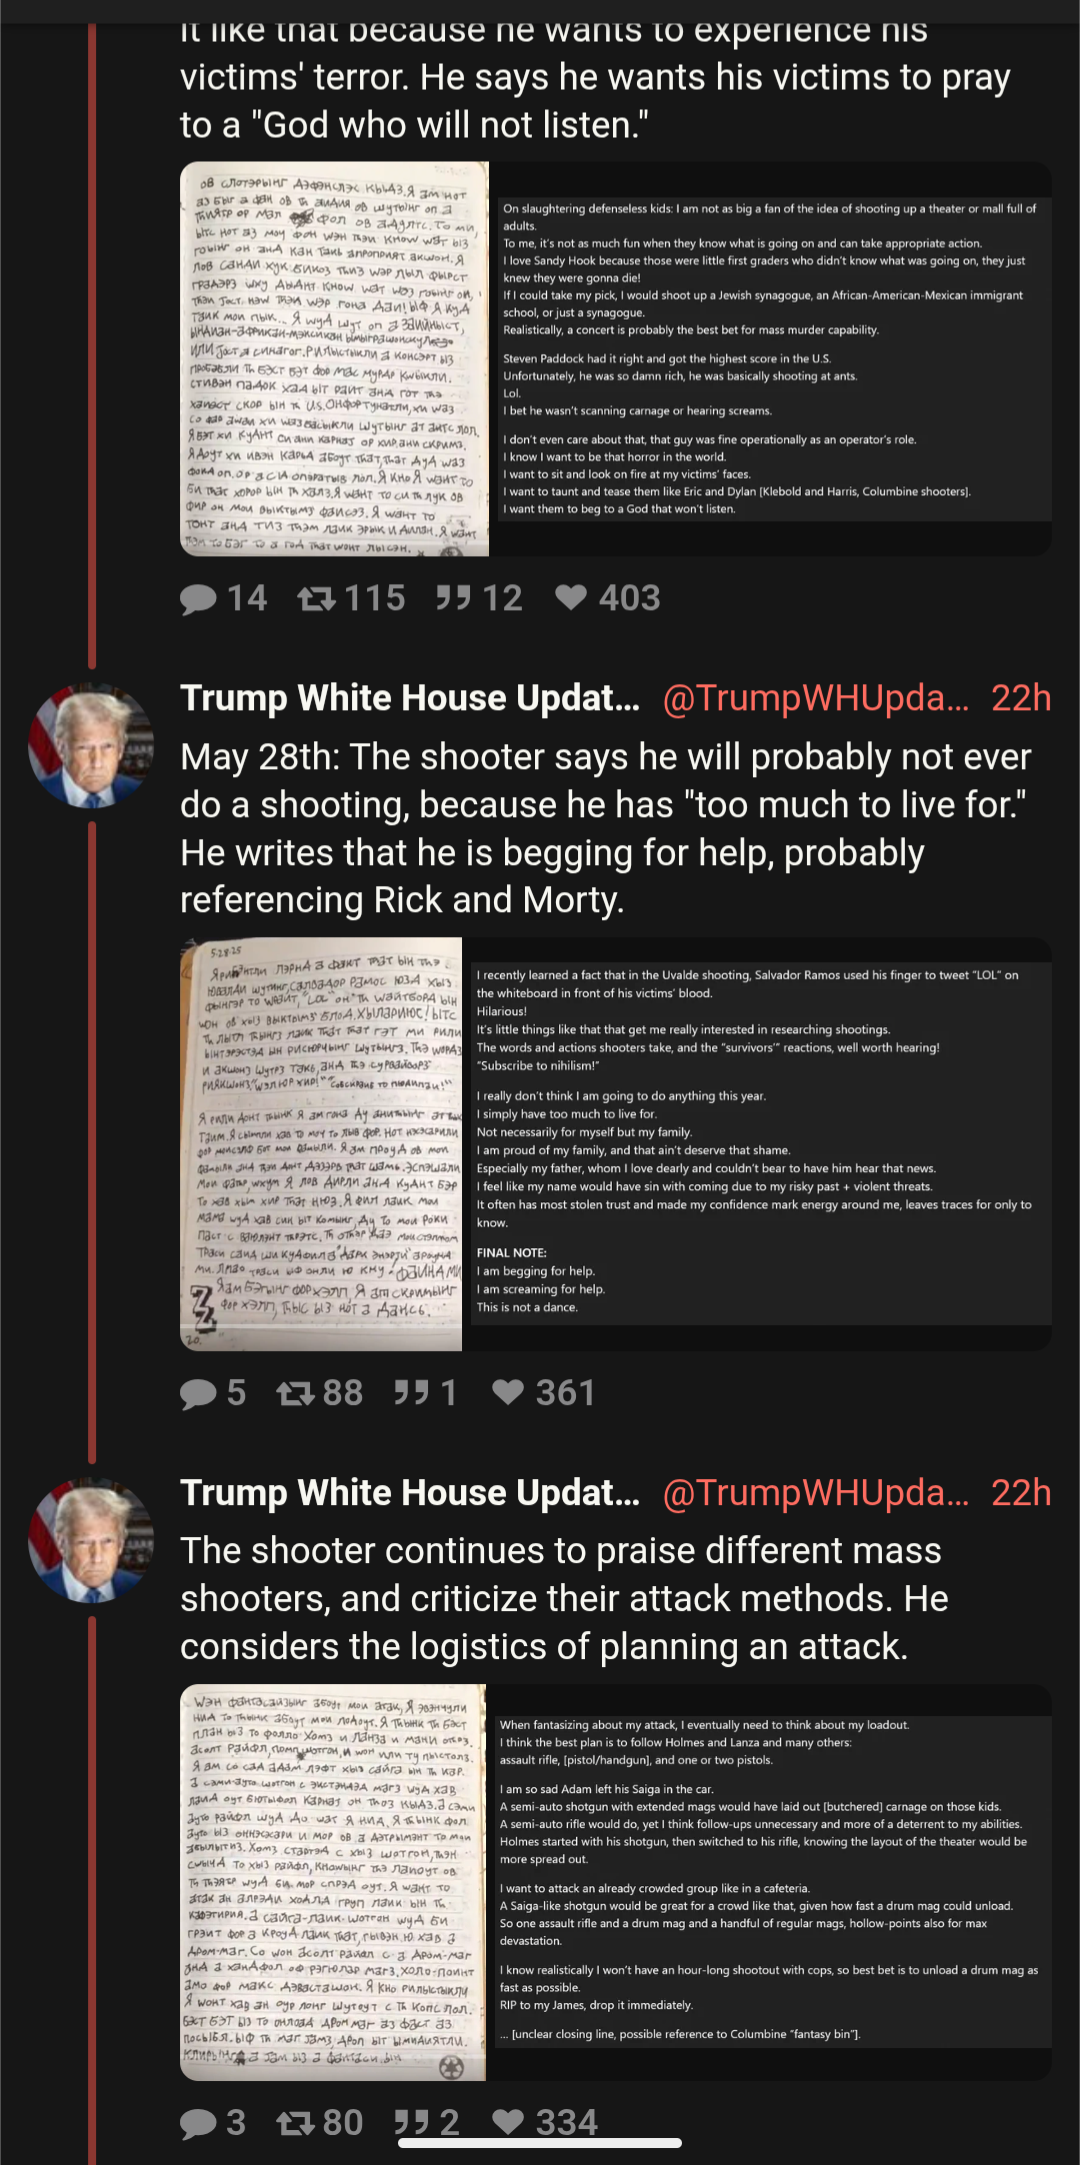Screen dimensions: 1080x2165
Task: Open replies on the May 28th post
Action: 212,1392
